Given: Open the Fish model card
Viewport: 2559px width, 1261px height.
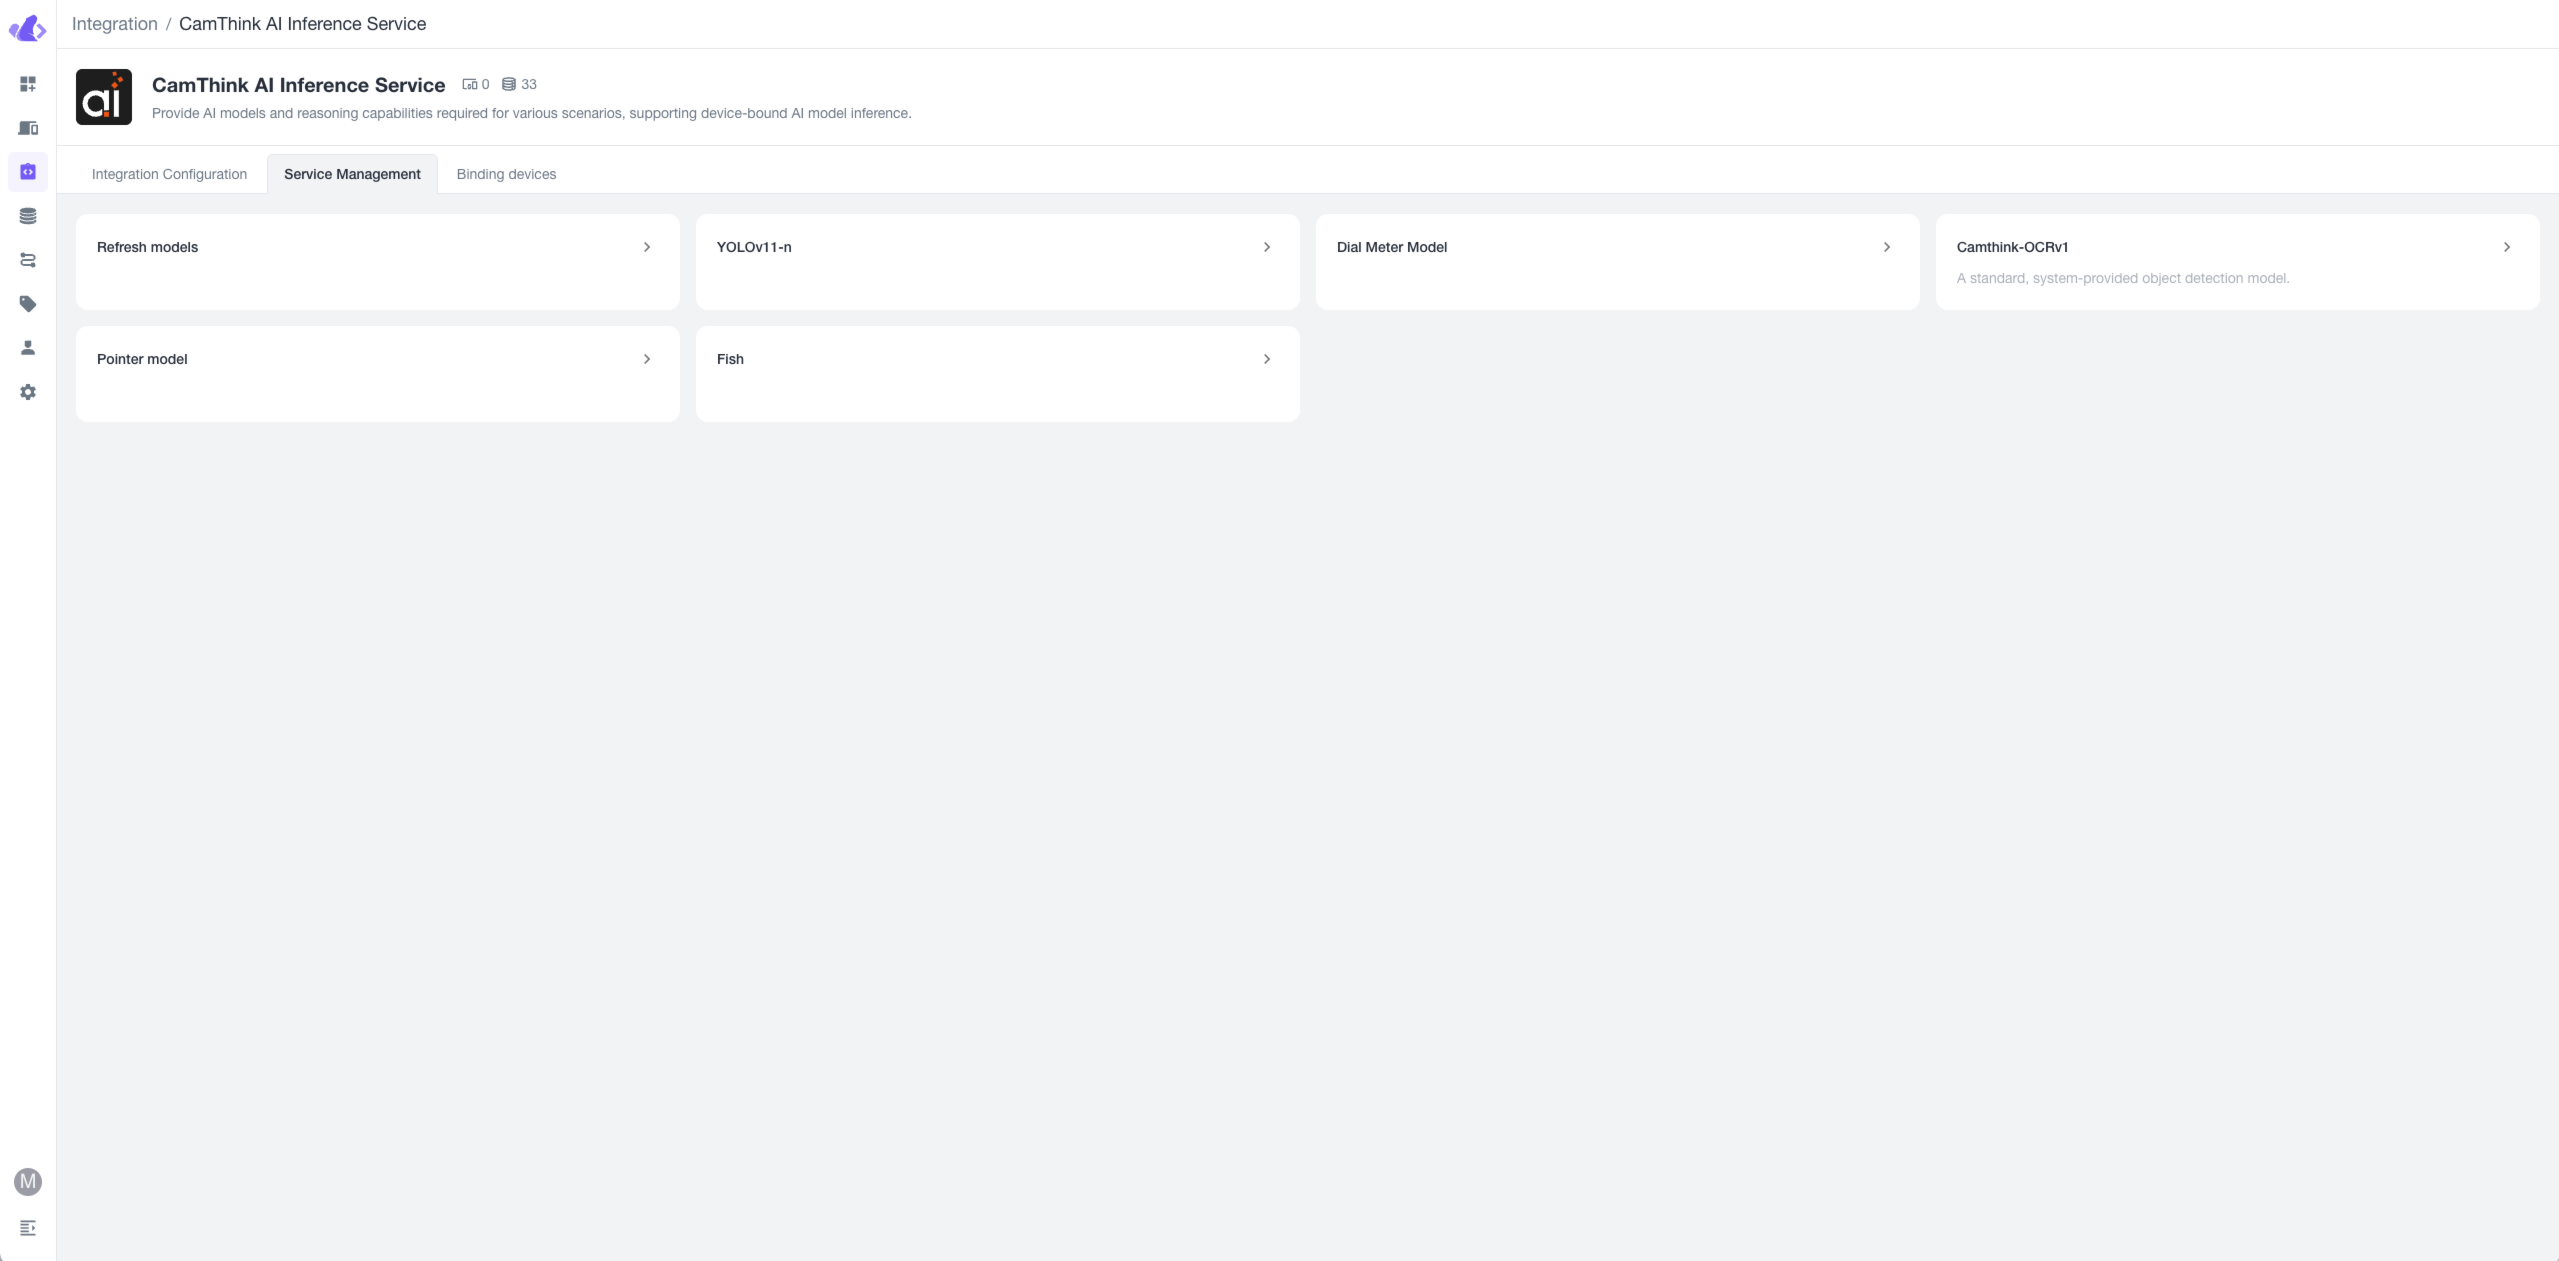Looking at the screenshot, I should 997,359.
